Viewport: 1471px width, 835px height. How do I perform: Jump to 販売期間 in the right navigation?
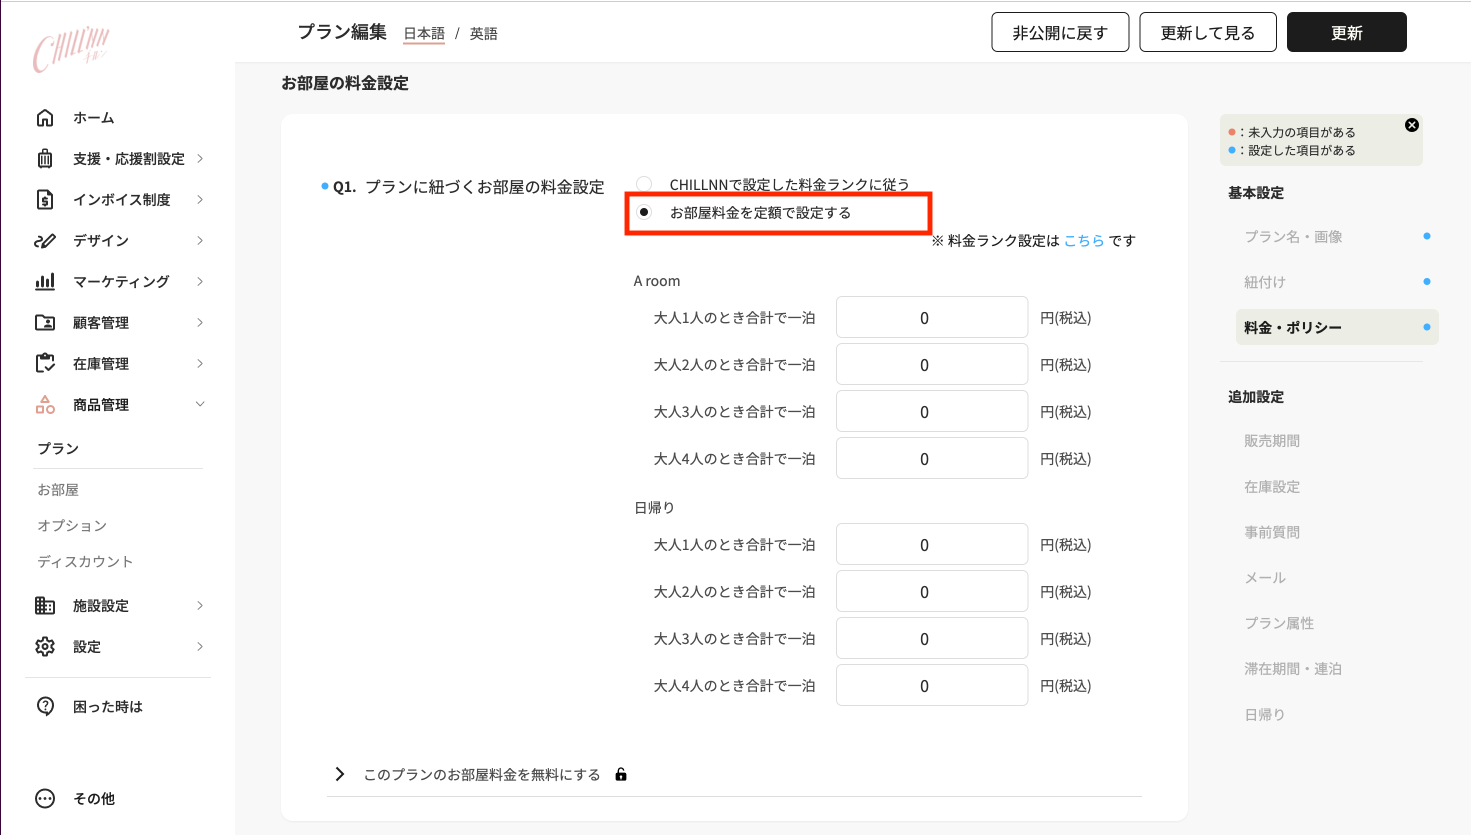[1272, 441]
